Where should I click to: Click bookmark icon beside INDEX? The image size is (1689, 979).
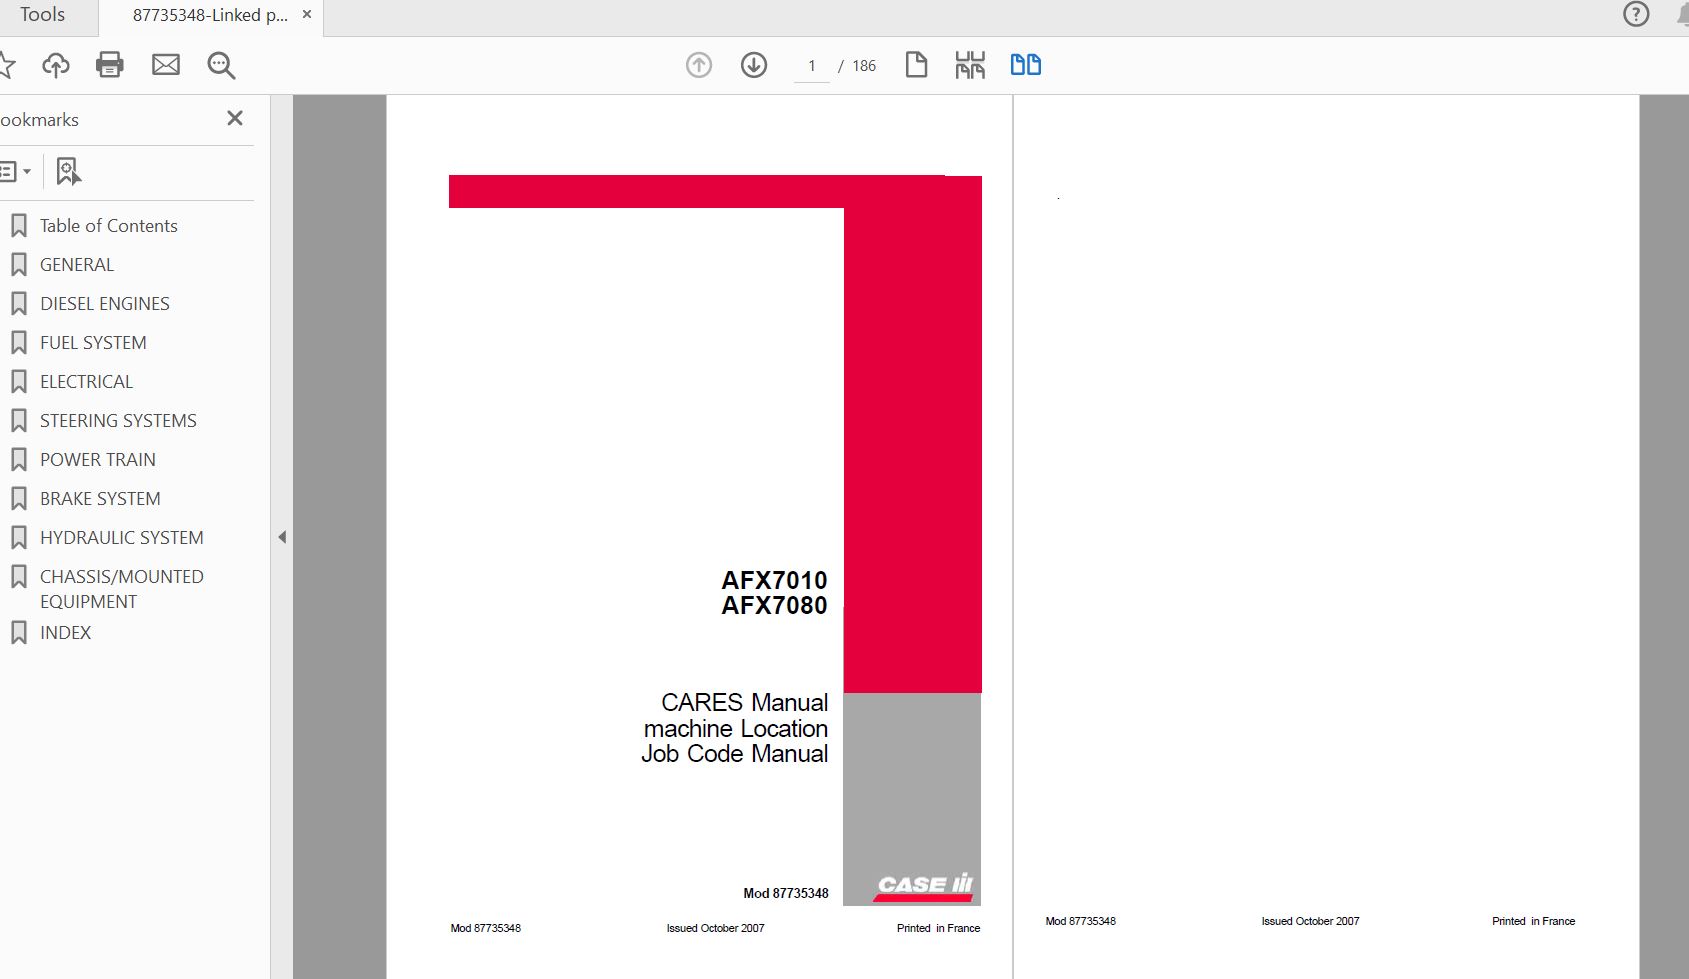(18, 633)
